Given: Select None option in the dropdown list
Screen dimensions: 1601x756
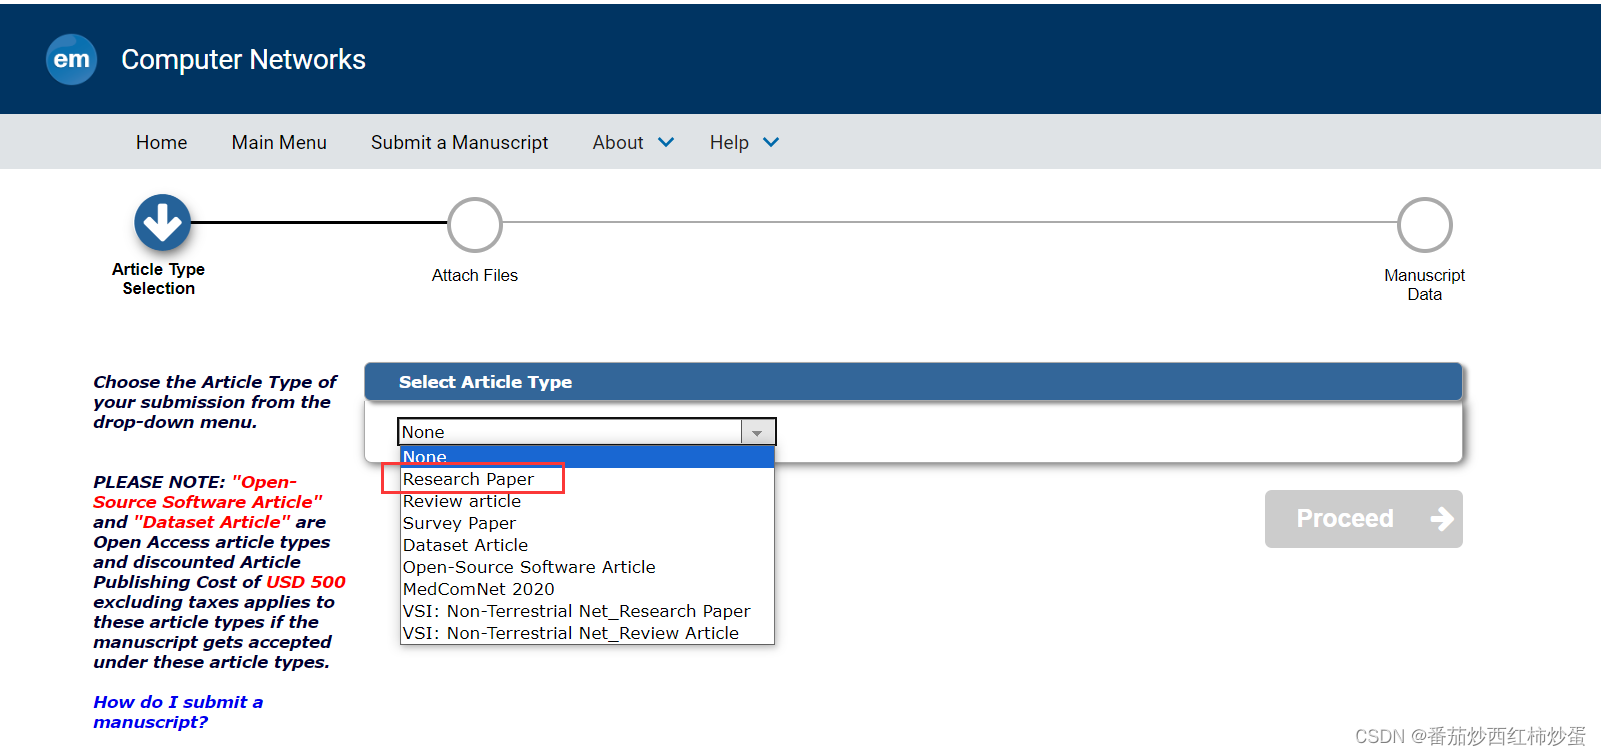Looking at the screenshot, I should (587, 457).
